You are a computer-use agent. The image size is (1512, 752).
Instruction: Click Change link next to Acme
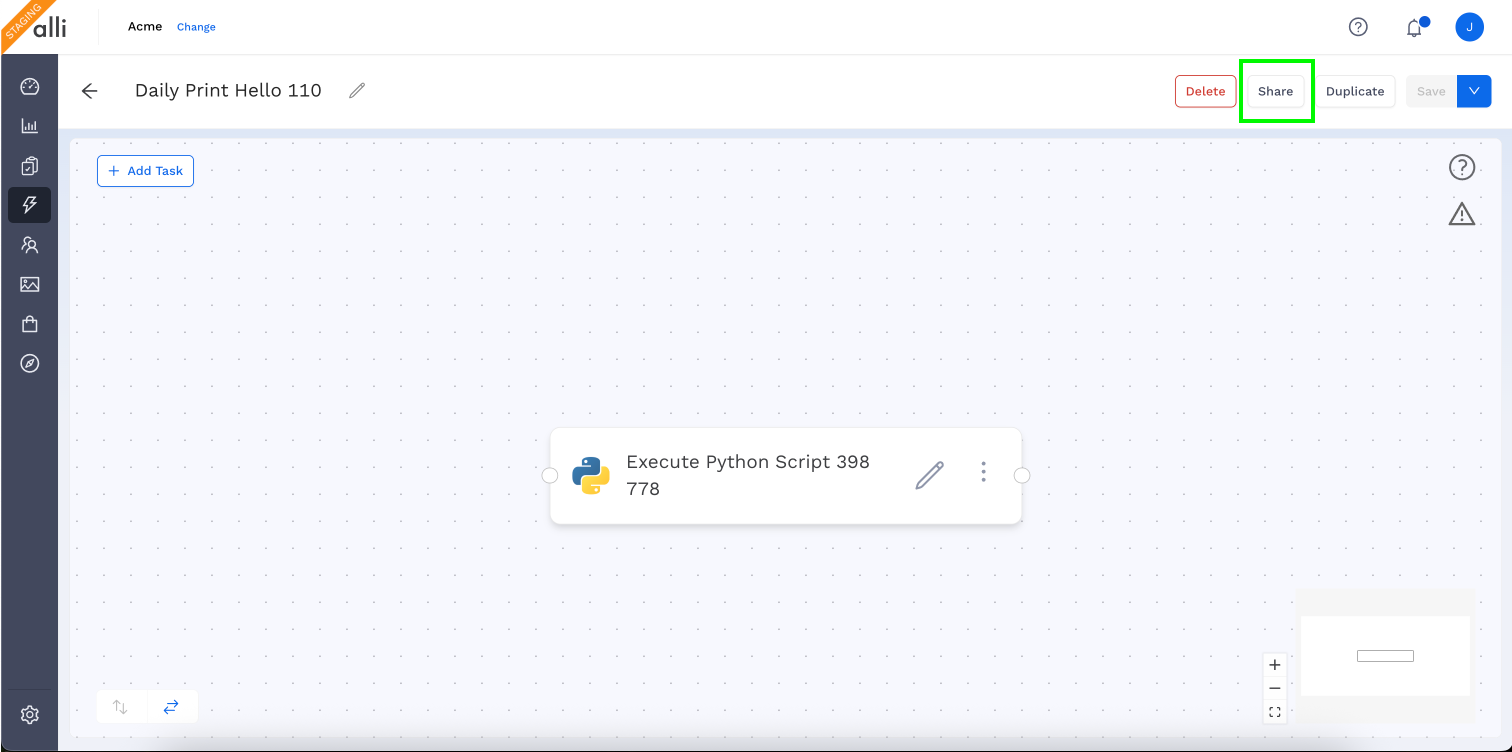tap(196, 27)
